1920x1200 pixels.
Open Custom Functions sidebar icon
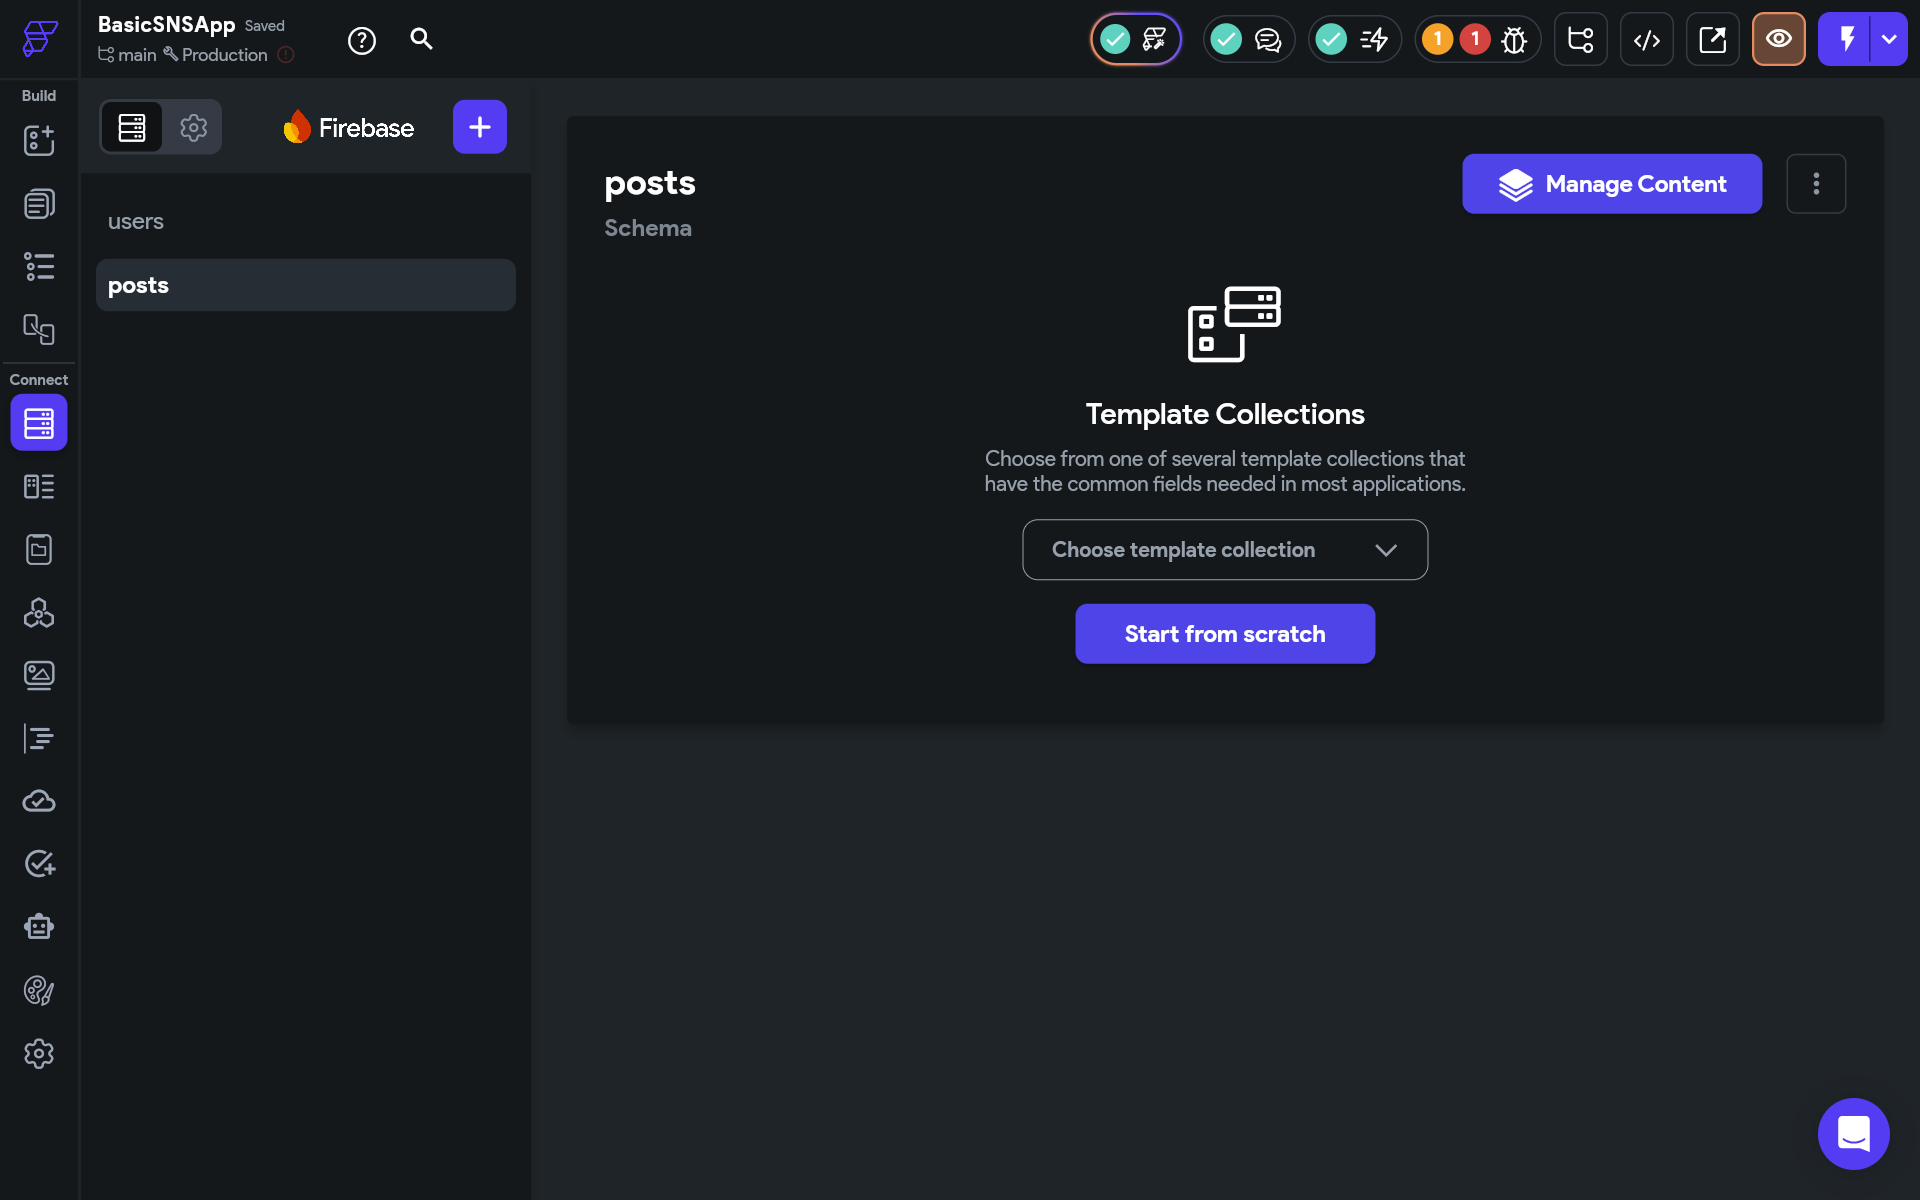pos(39,738)
